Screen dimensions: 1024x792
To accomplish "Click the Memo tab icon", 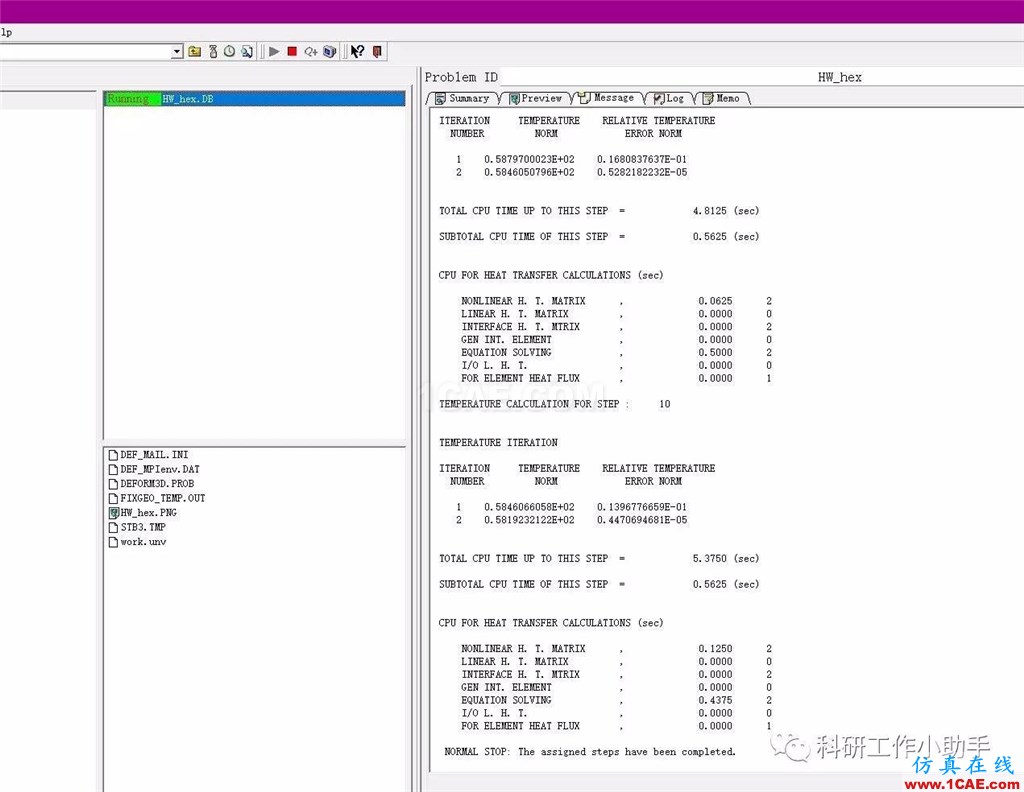I will [x=708, y=99].
